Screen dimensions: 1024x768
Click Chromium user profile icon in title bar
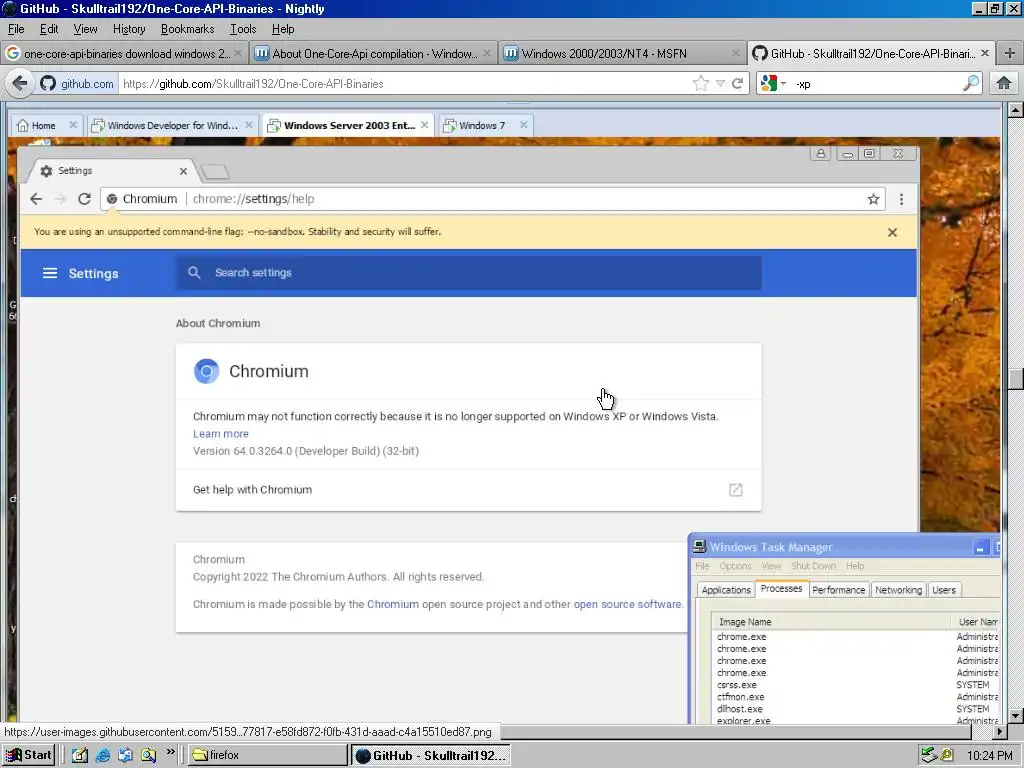point(821,153)
